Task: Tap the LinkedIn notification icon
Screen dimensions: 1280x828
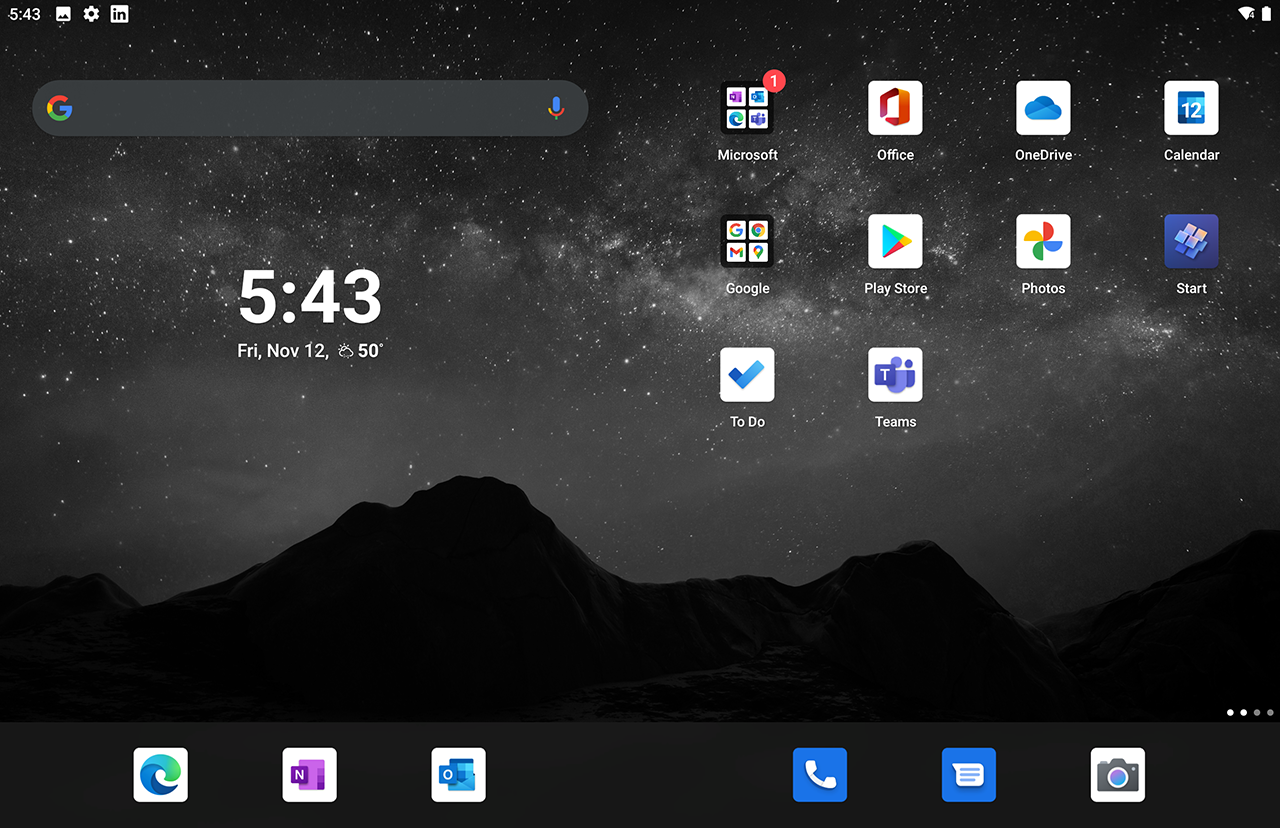Action: [x=119, y=14]
